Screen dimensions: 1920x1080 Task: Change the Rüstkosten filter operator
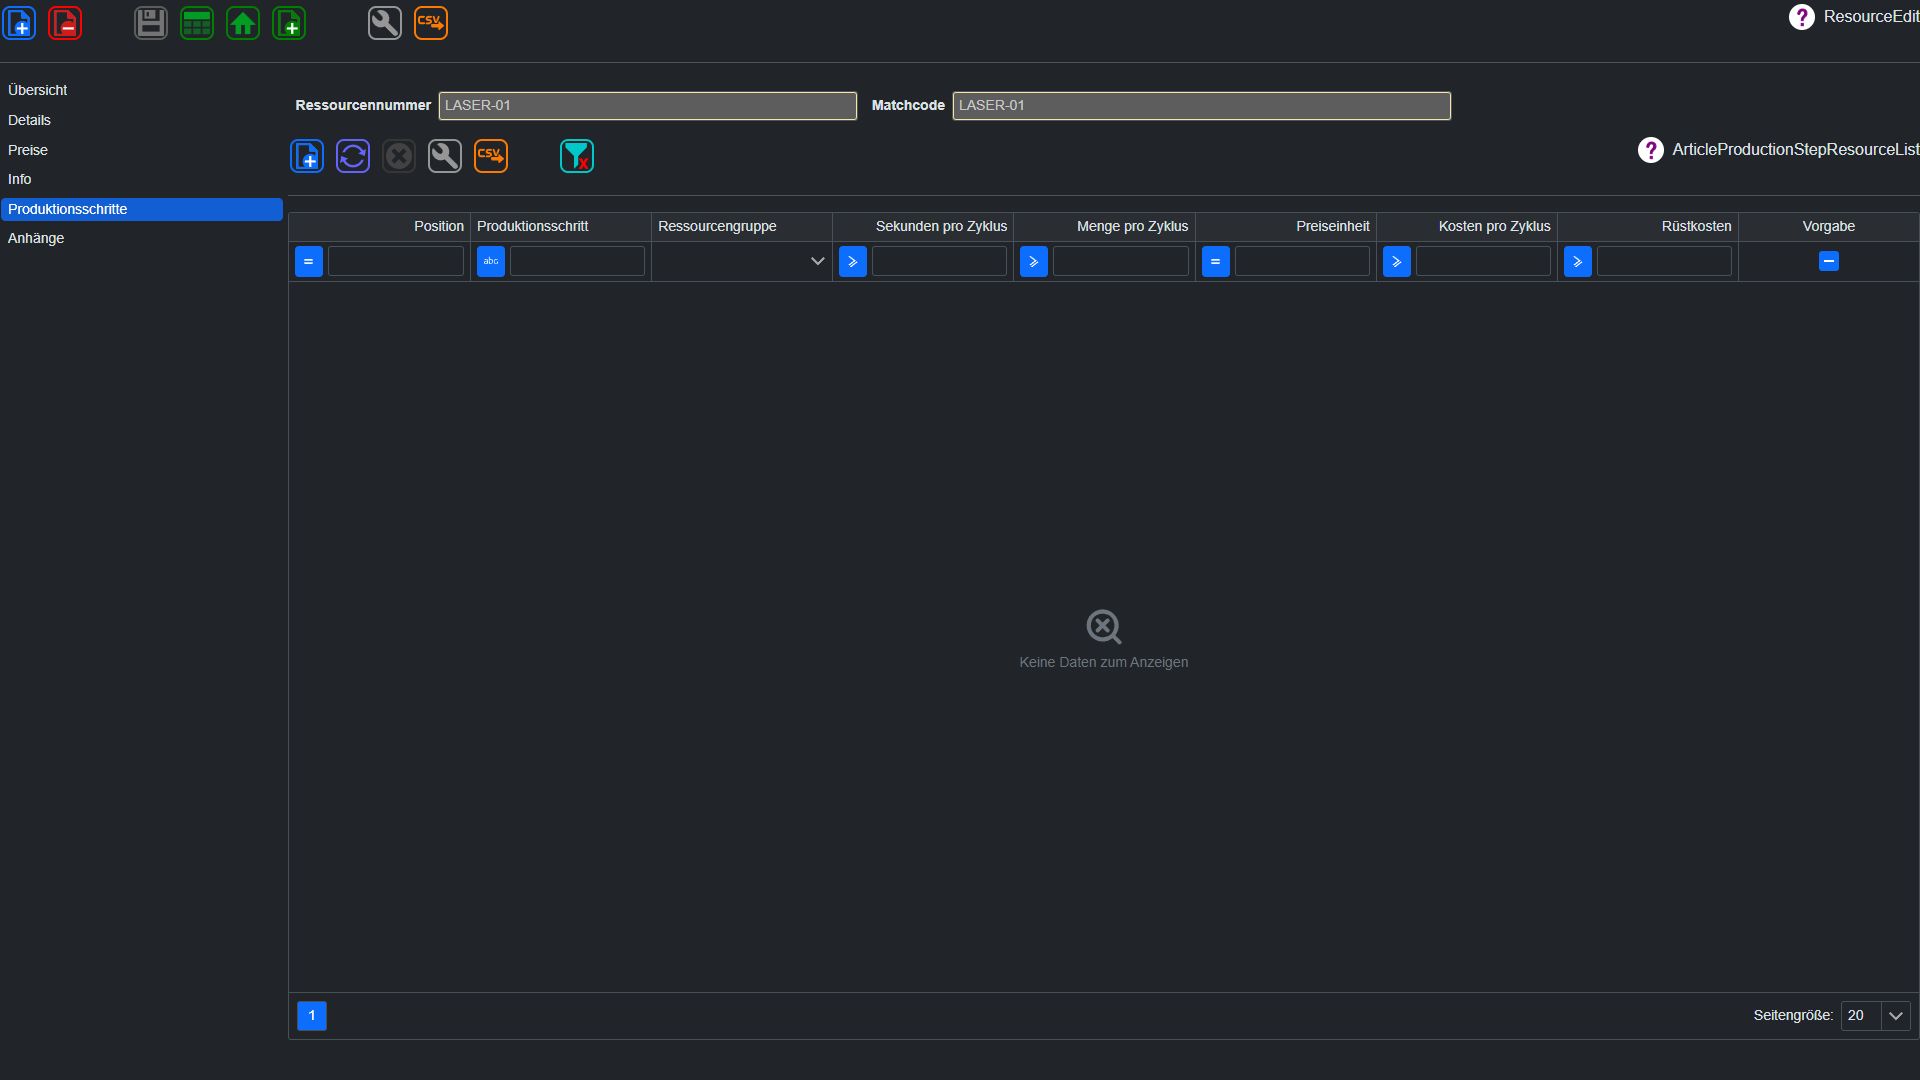tap(1577, 262)
